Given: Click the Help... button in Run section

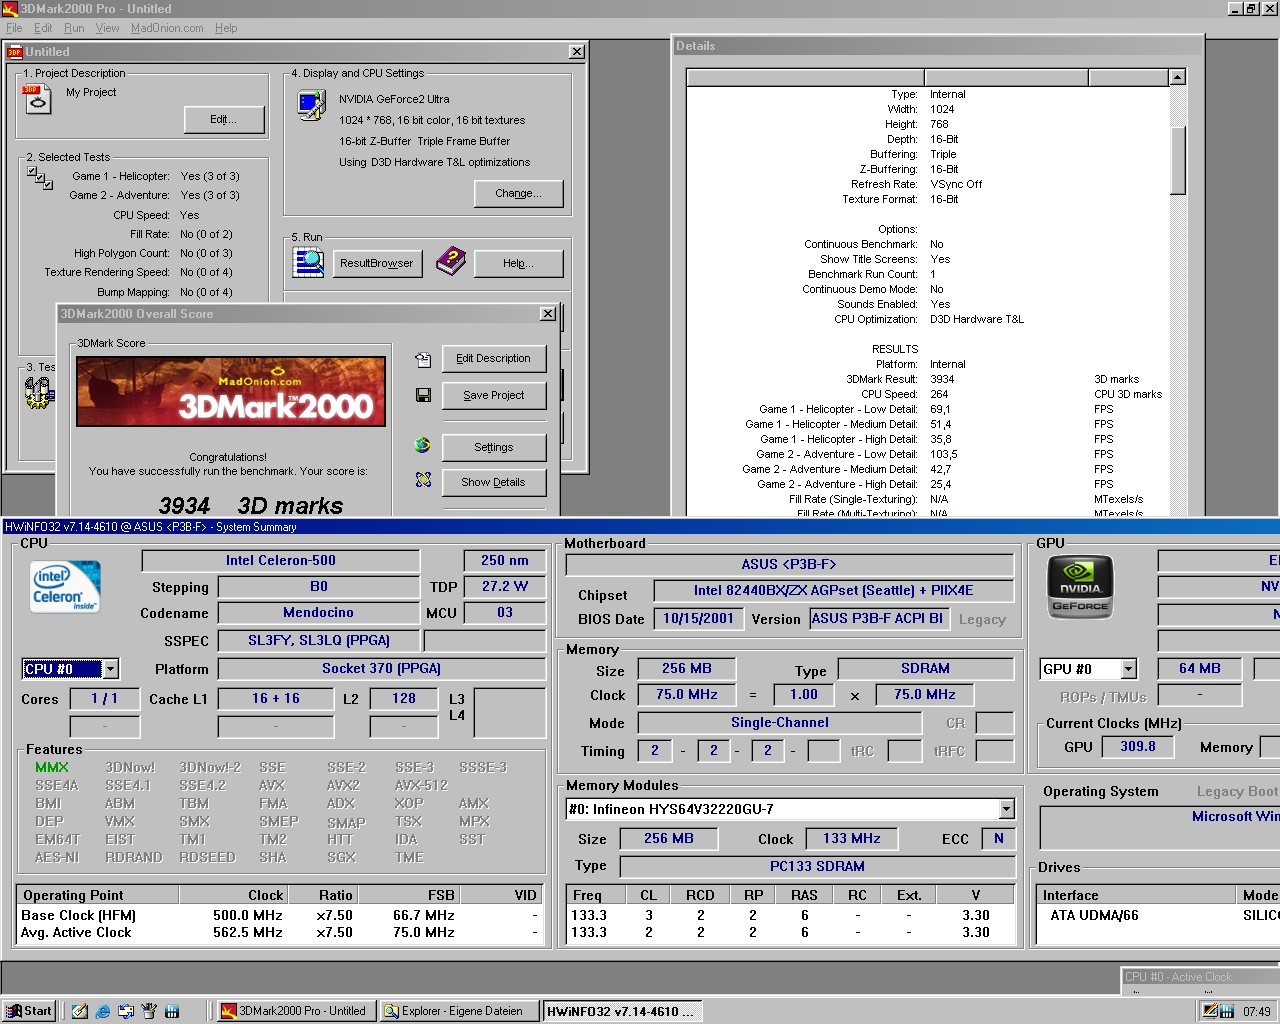Looking at the screenshot, I should tap(518, 264).
